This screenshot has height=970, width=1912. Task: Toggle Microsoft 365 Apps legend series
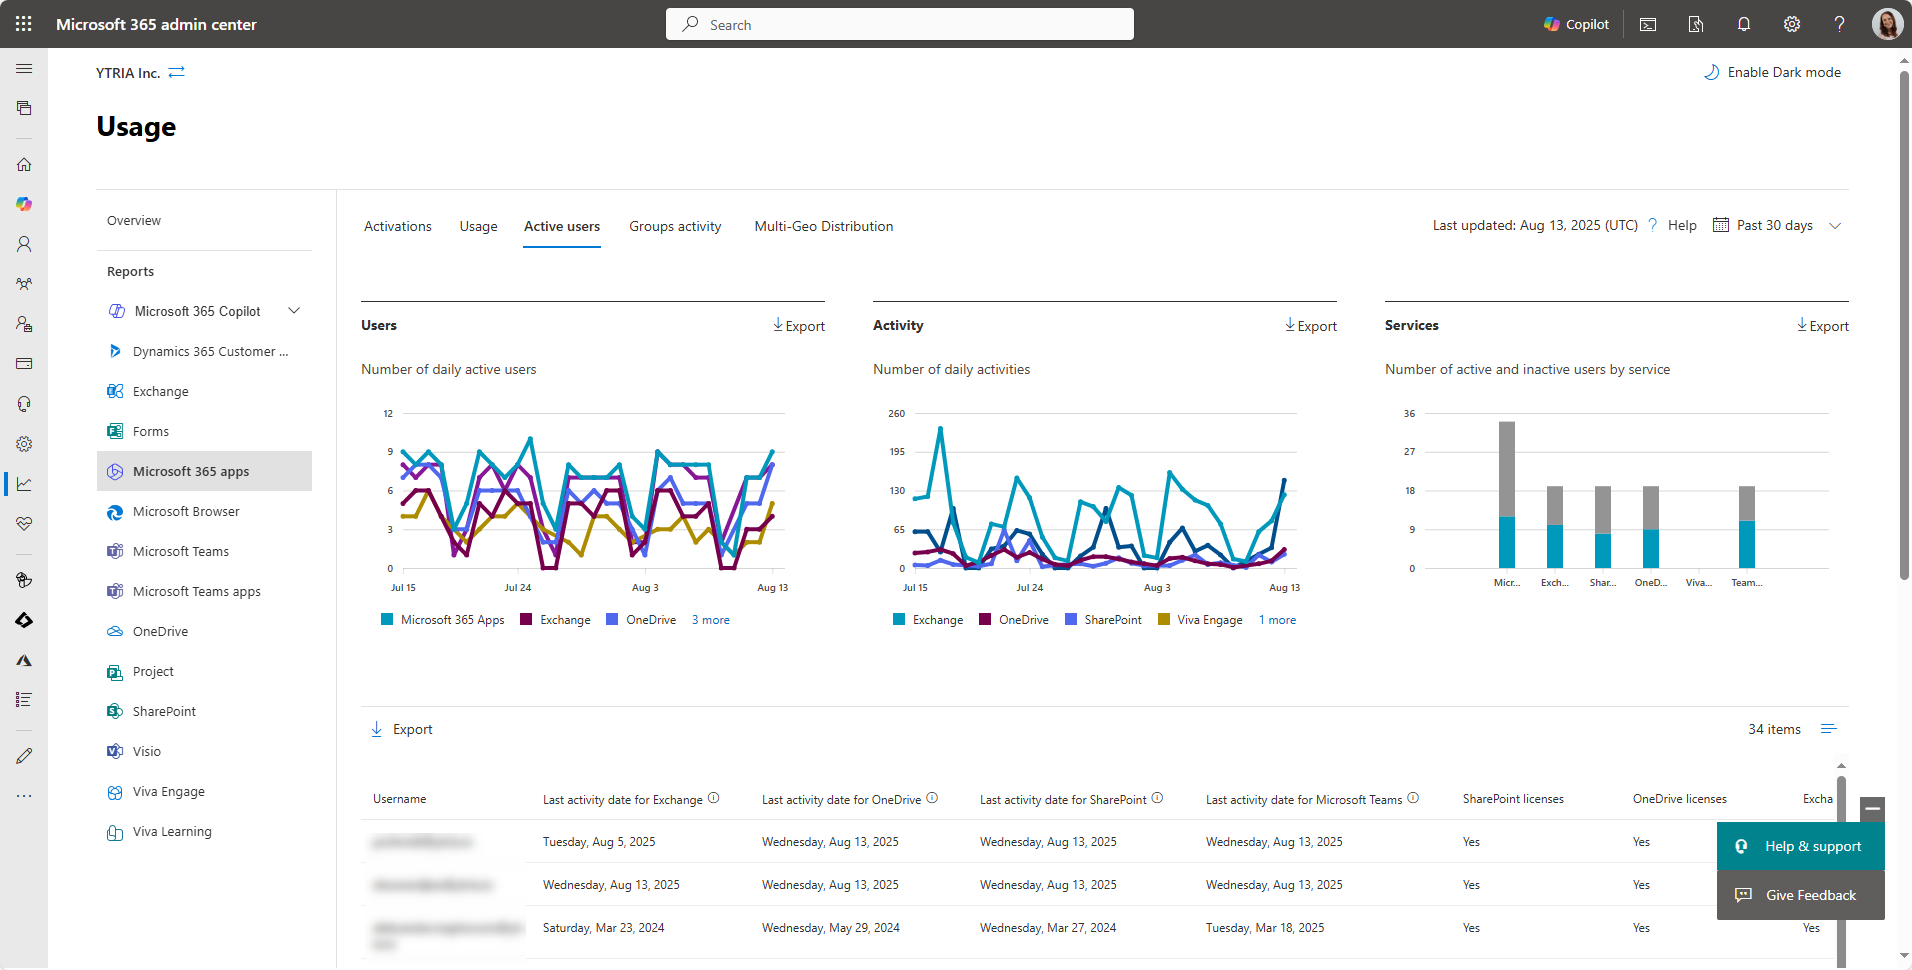[443, 620]
